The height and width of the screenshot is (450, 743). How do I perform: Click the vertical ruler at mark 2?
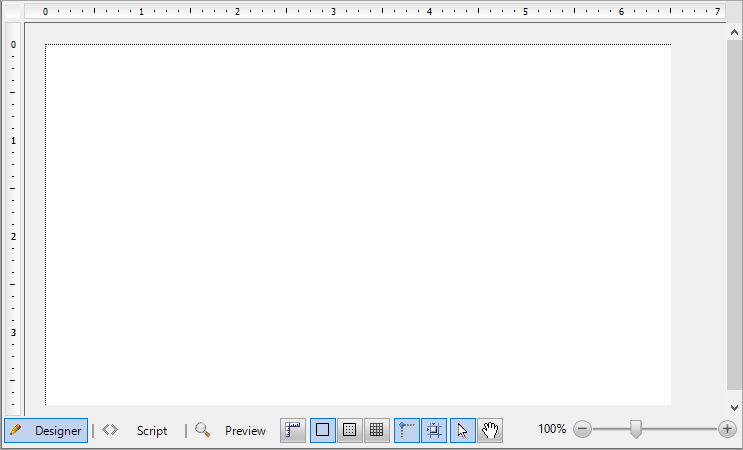13,236
